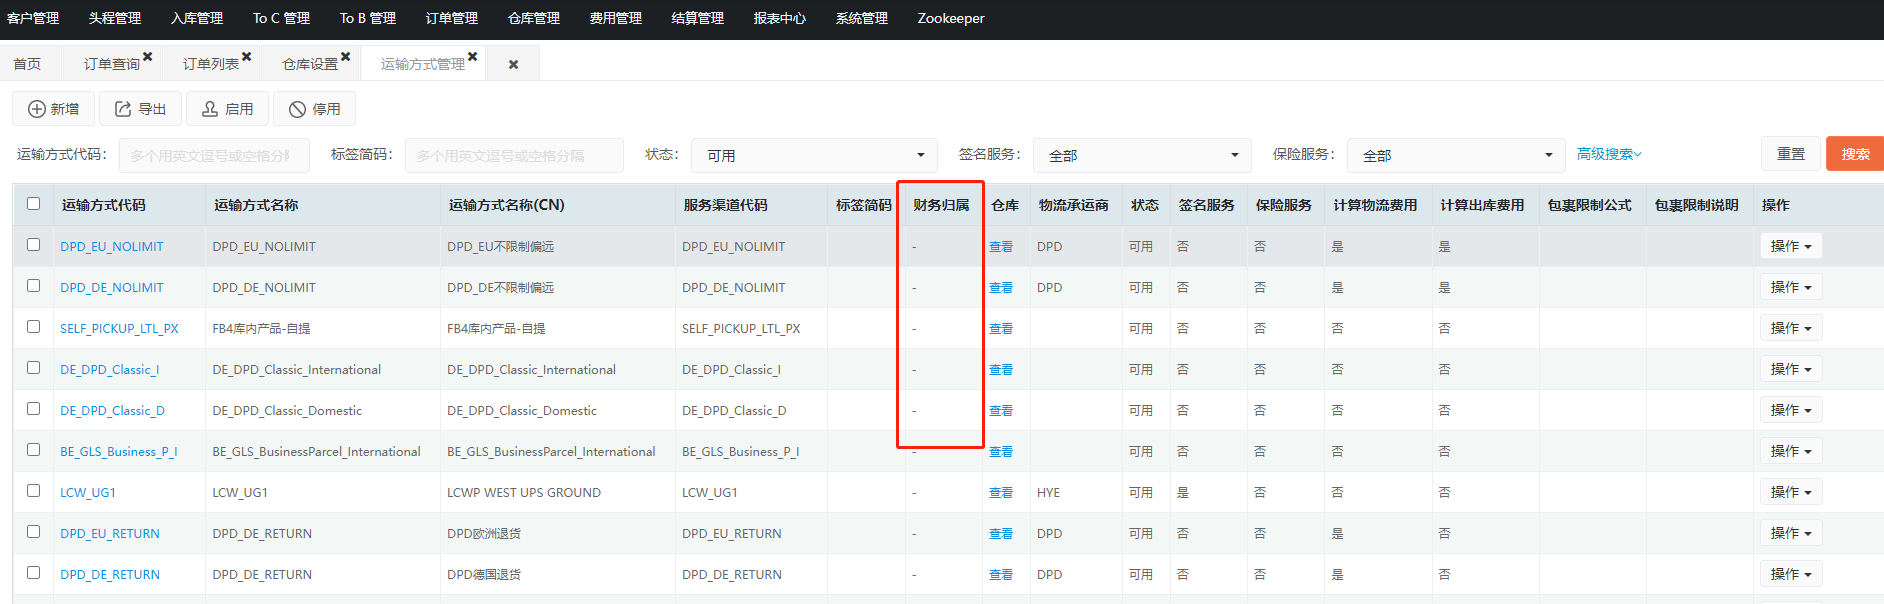Click 查看 warehouse link in DPD_DE_RETURN row
The image size is (1884, 604).
(1001, 575)
